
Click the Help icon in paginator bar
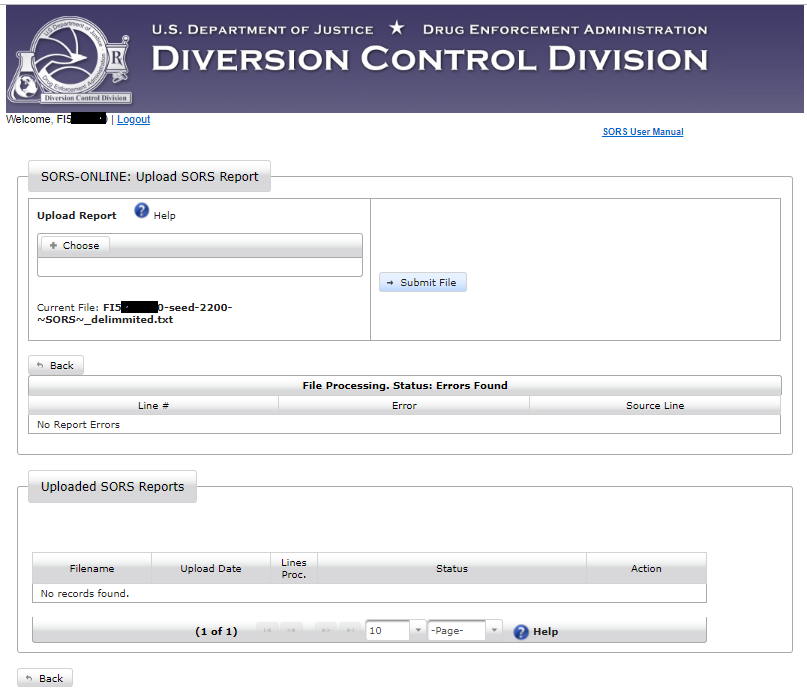(521, 632)
